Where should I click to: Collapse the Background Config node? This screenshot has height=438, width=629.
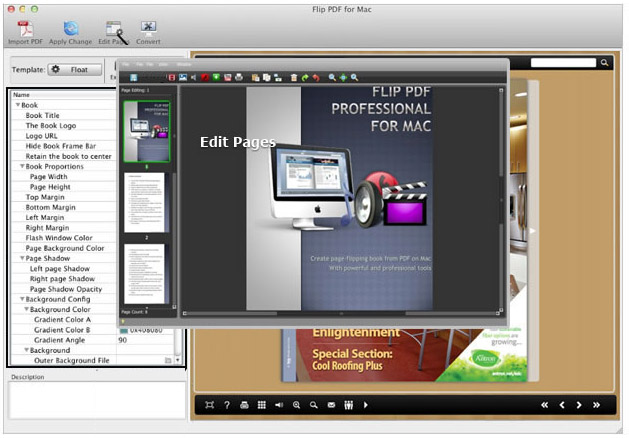22,299
